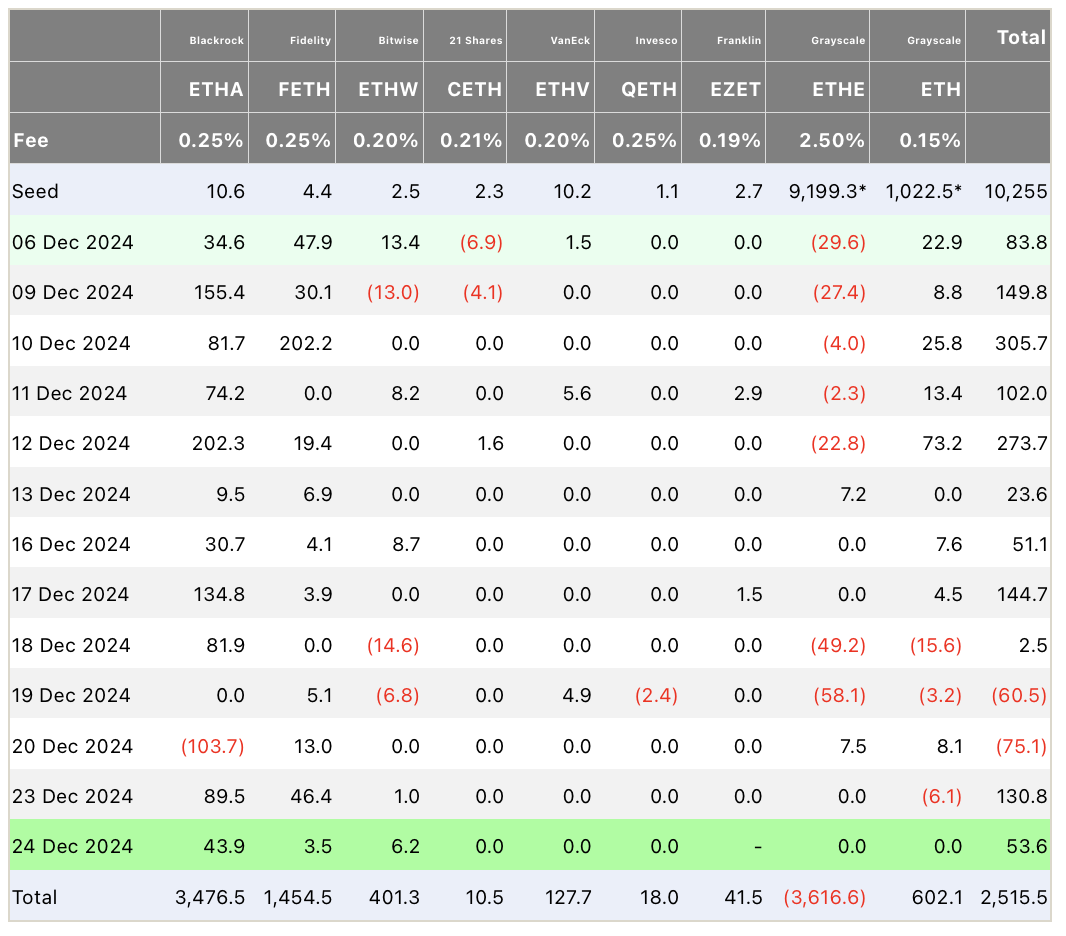Viewport: 1066px width, 936px height.
Task: Click the 0.21% fee value
Action: 470,141
